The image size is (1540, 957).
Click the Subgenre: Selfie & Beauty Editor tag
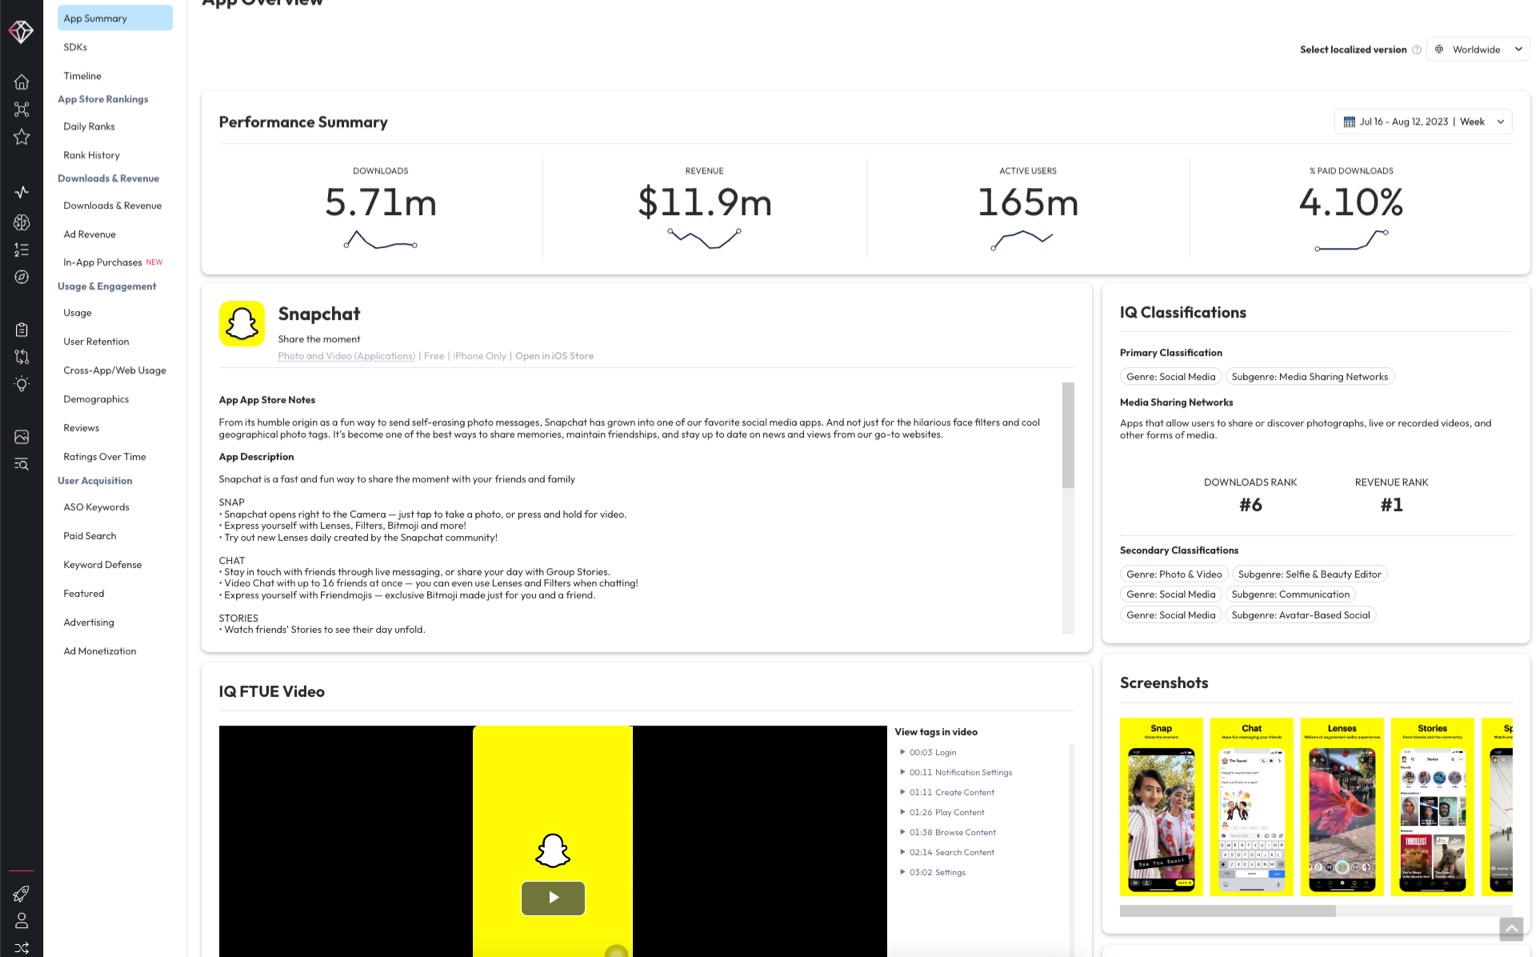[1309, 574]
